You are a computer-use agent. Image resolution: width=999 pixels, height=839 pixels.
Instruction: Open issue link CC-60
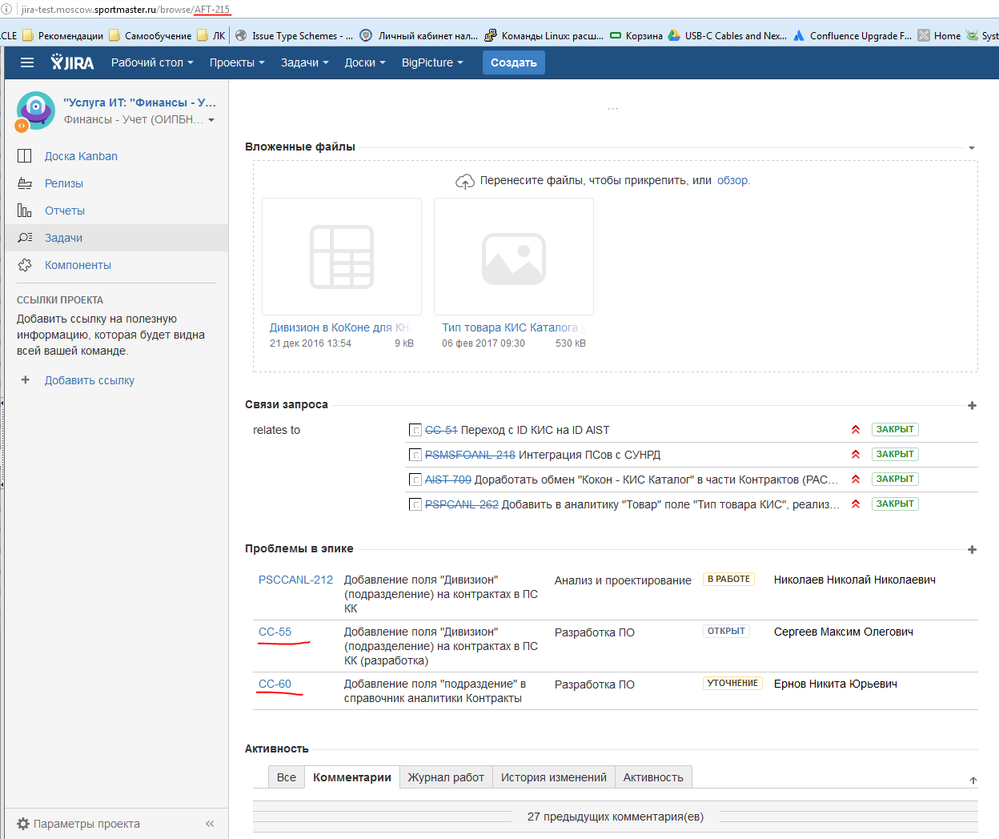pyautogui.click(x=275, y=684)
